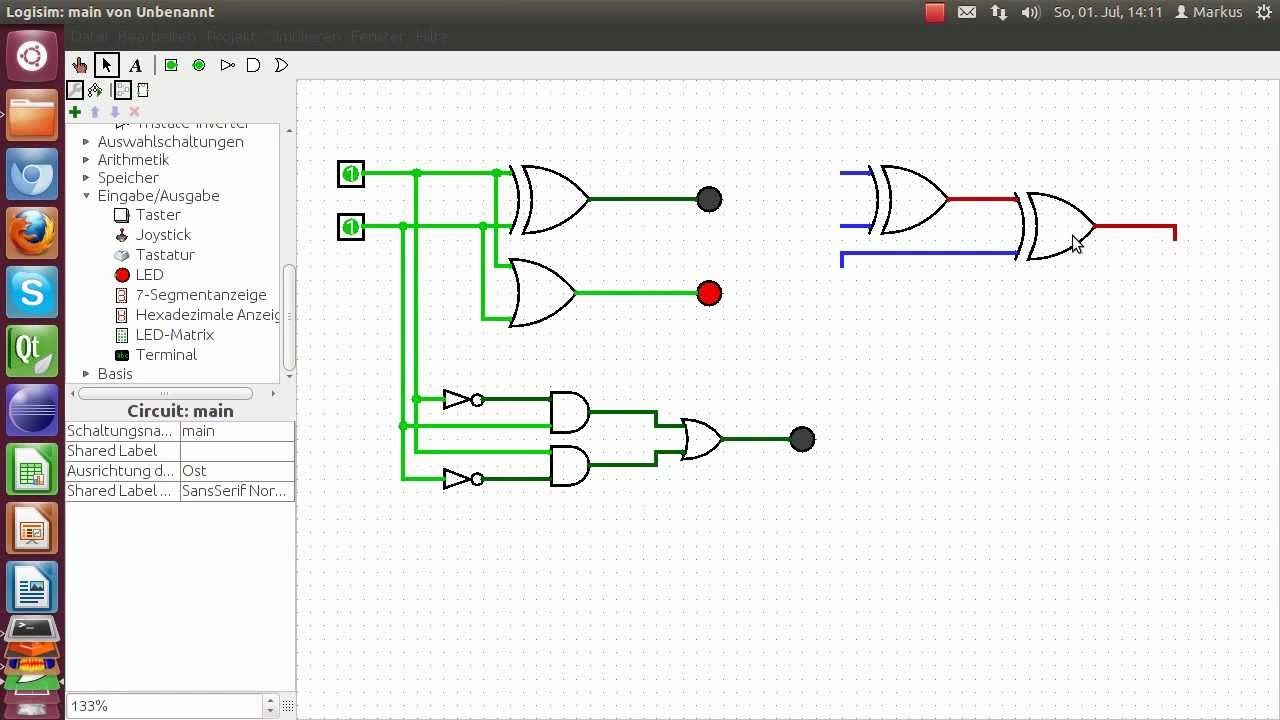This screenshot has width=1280, height=720.
Task: Toggle the upper input pin
Action: pyautogui.click(x=351, y=174)
